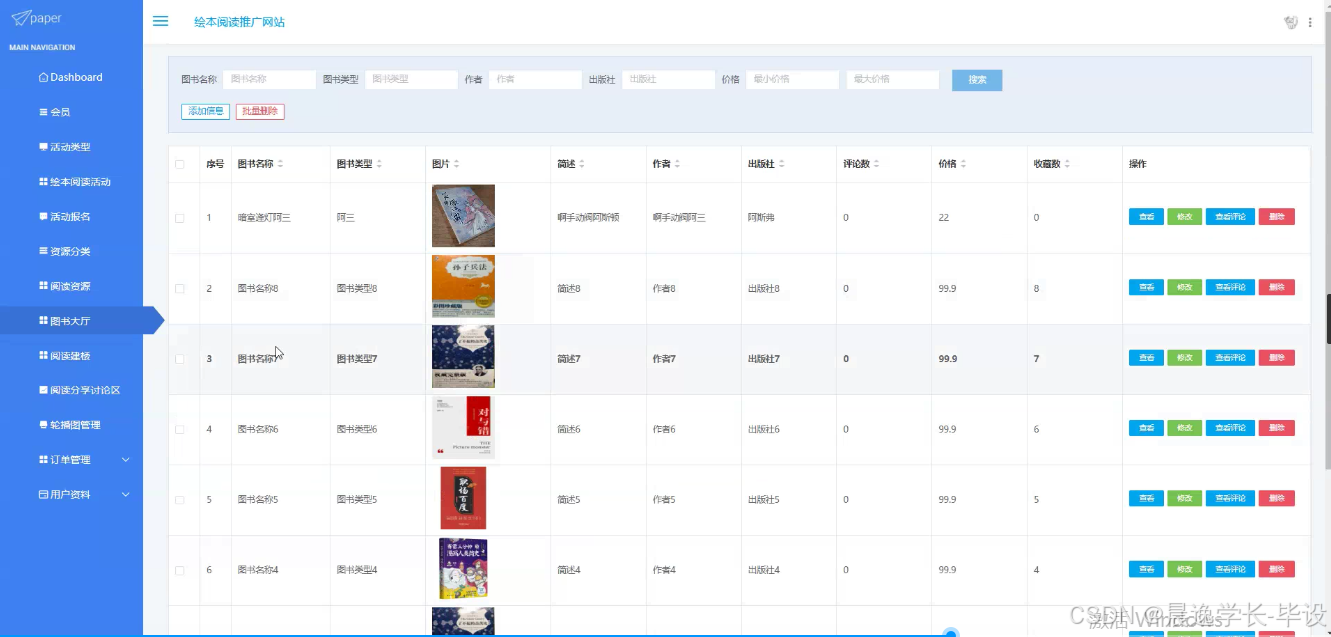
Task: Sort table by 评论数 column arrows
Action: pos(877,164)
